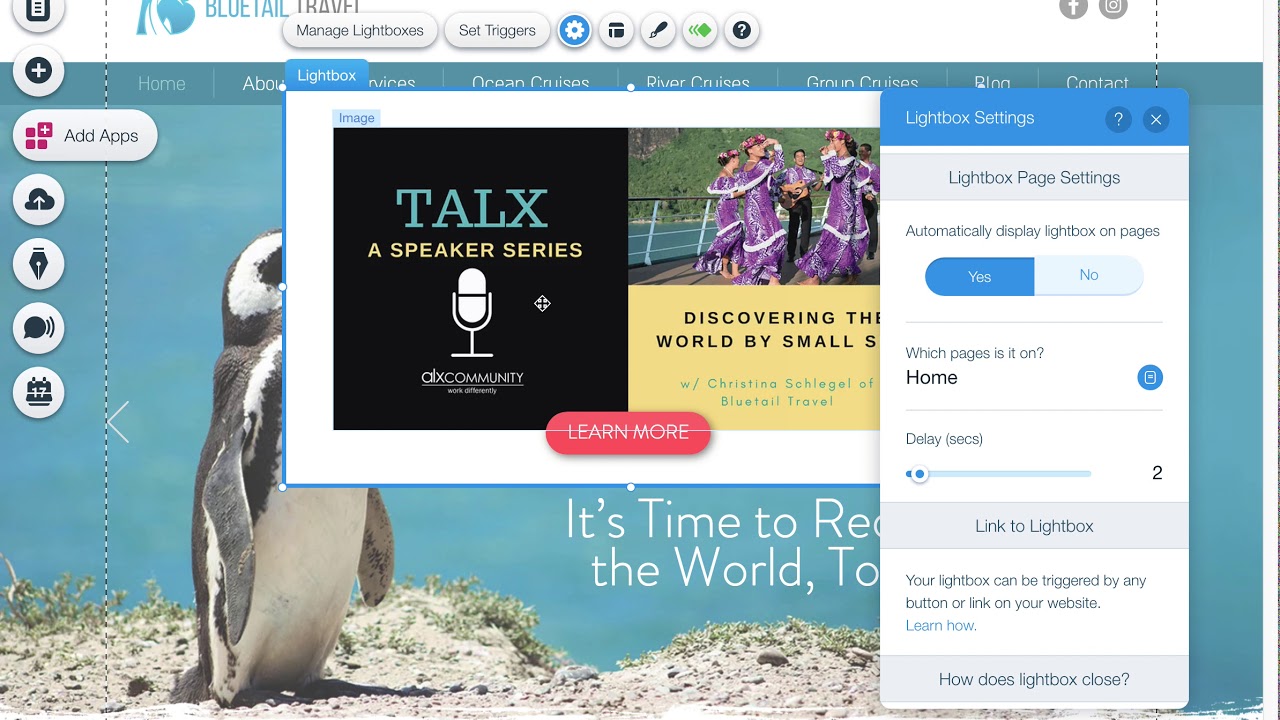Open the page selector icon beside Home

coord(1150,377)
